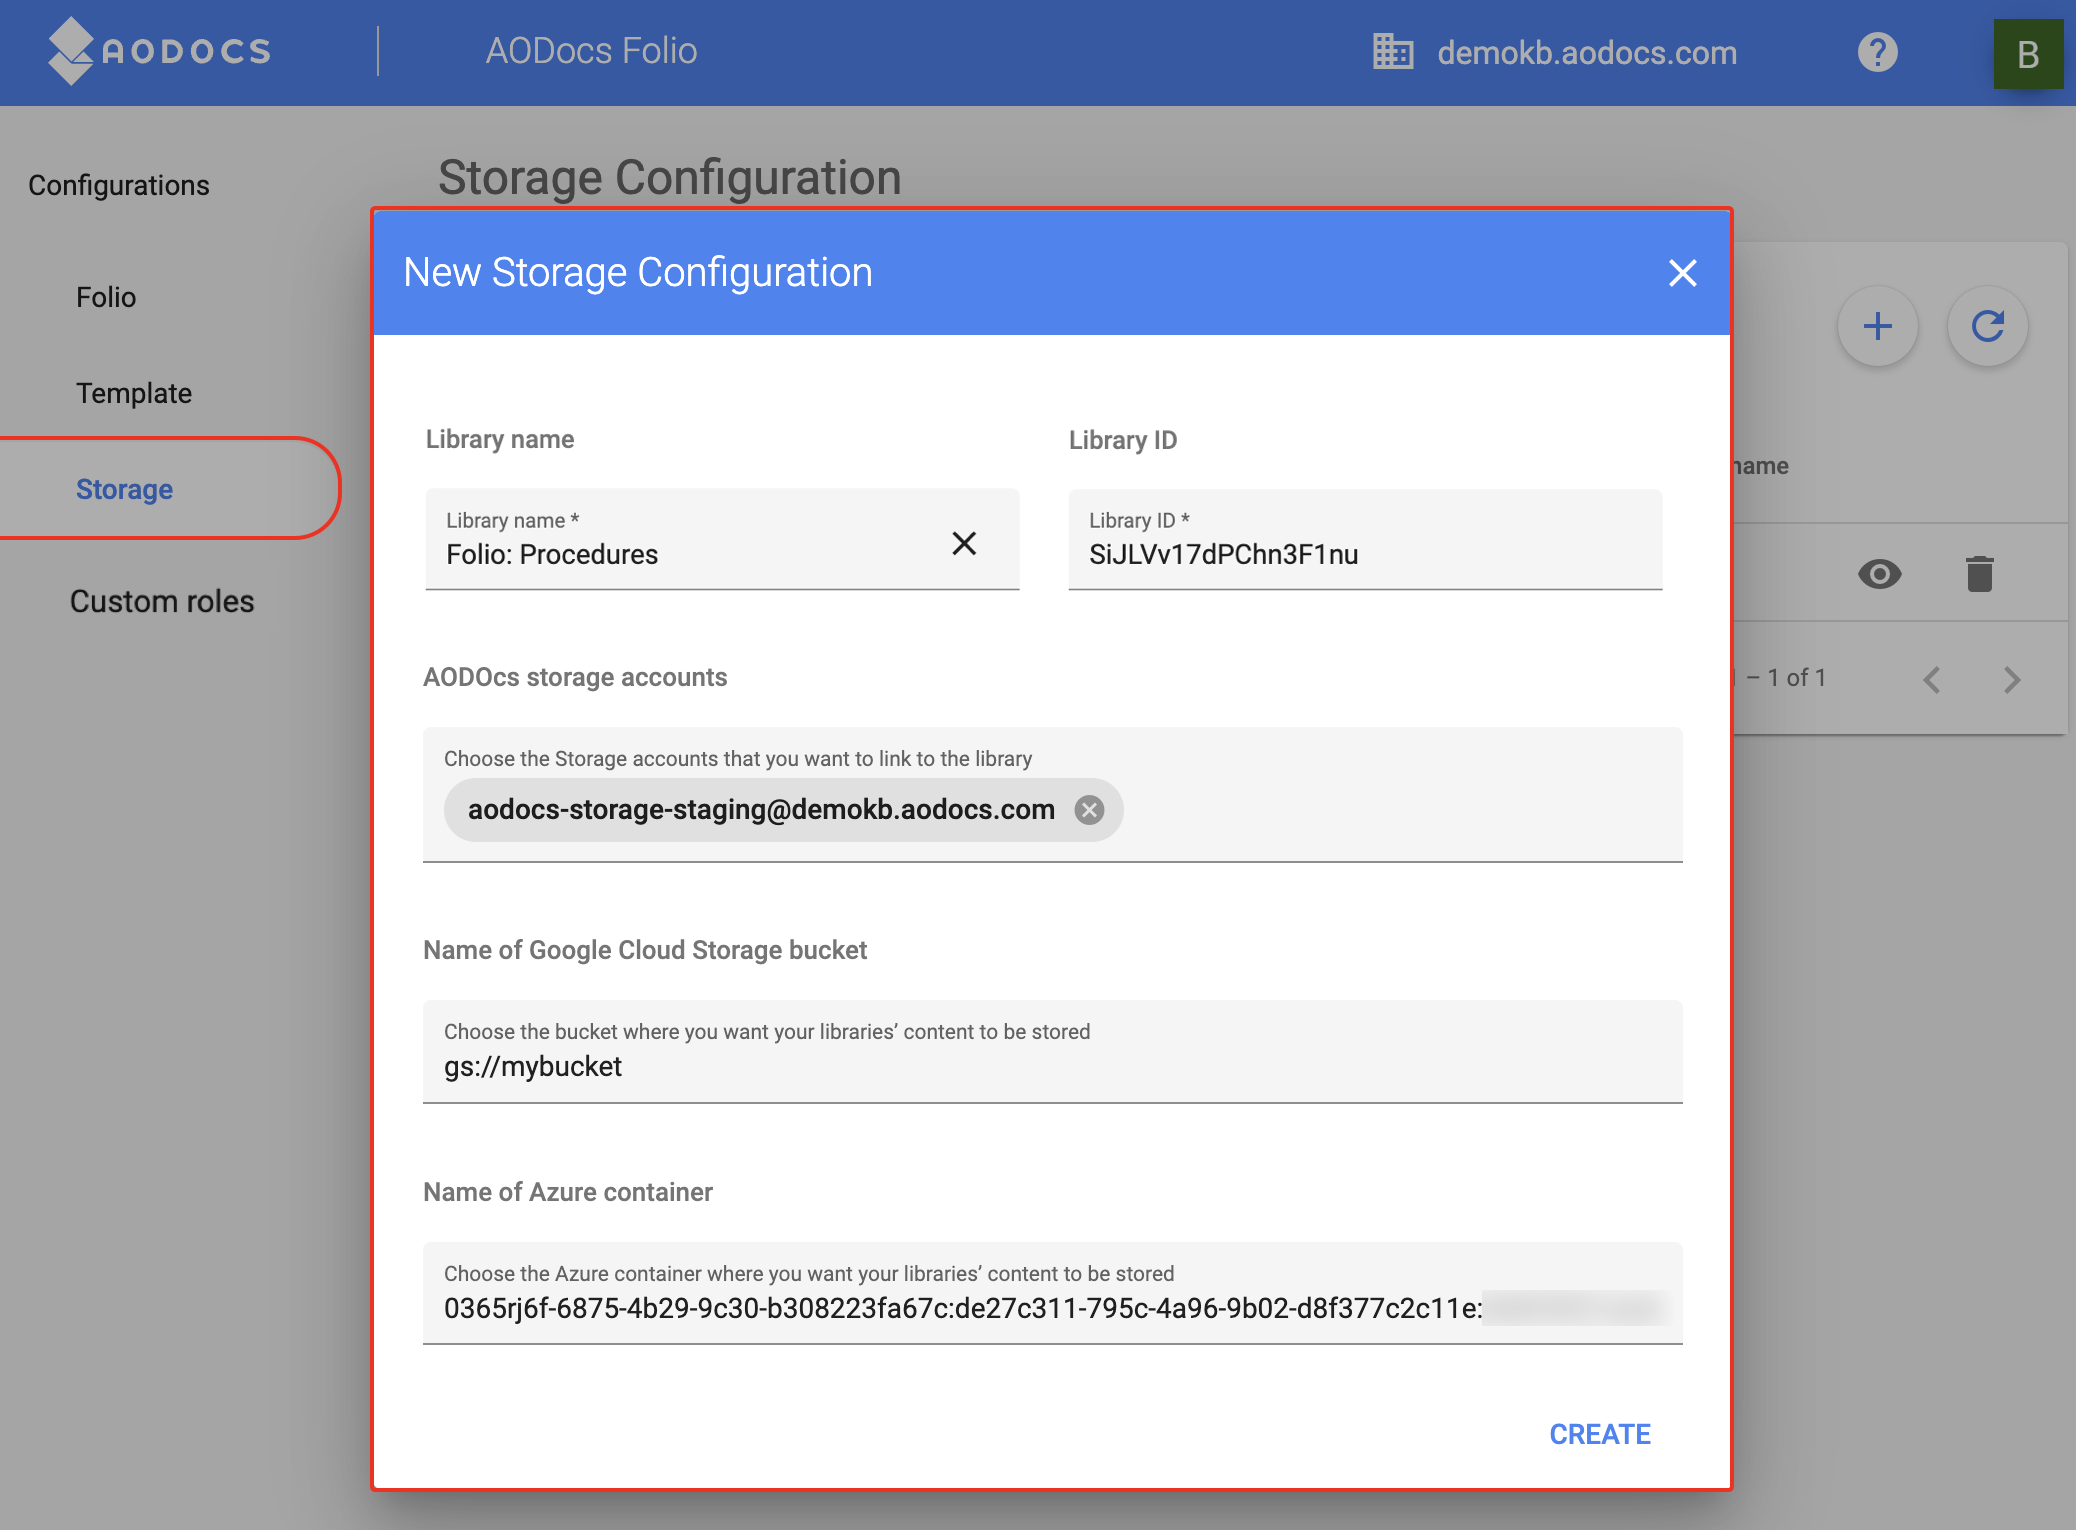Edit the Azure container name field
2076x1530 pixels.
click(1052, 1293)
